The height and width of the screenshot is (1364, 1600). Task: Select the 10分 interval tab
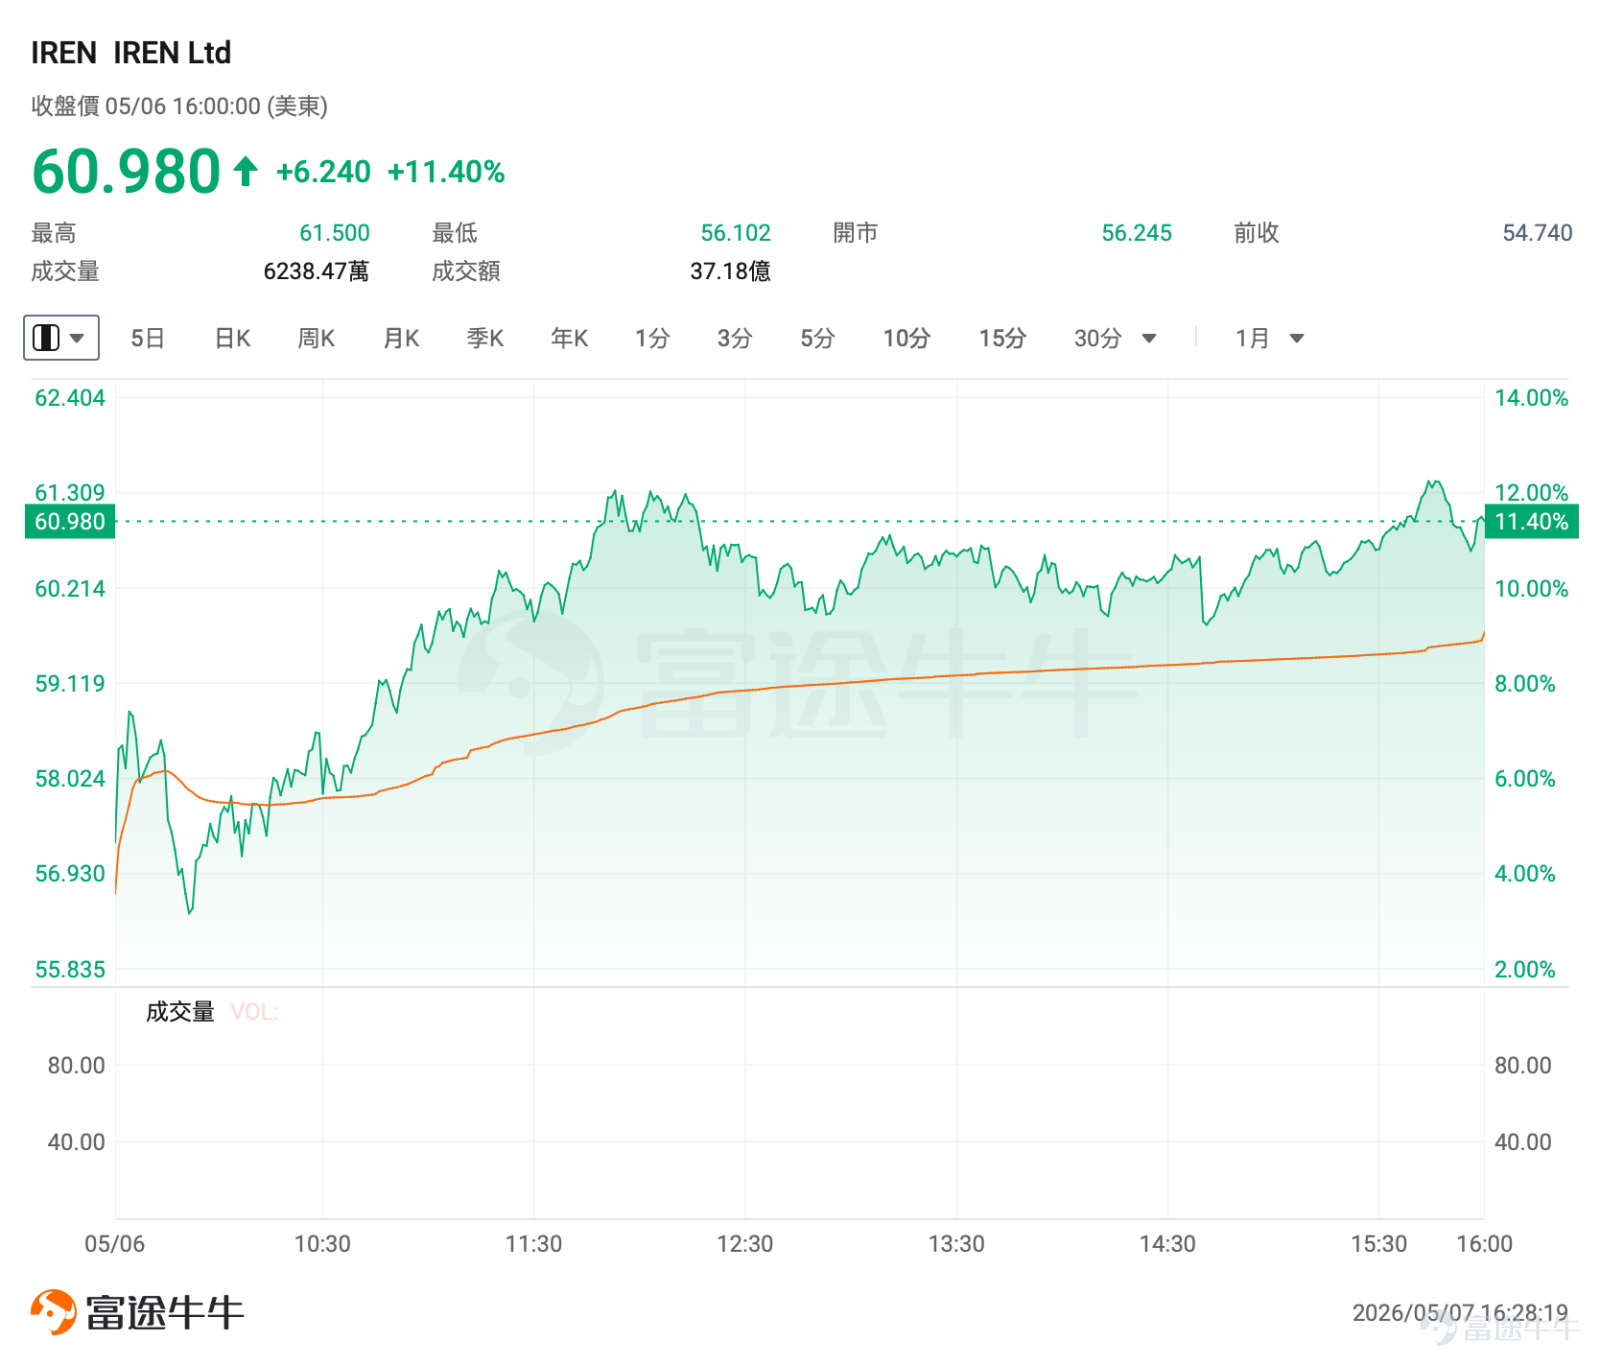point(906,338)
